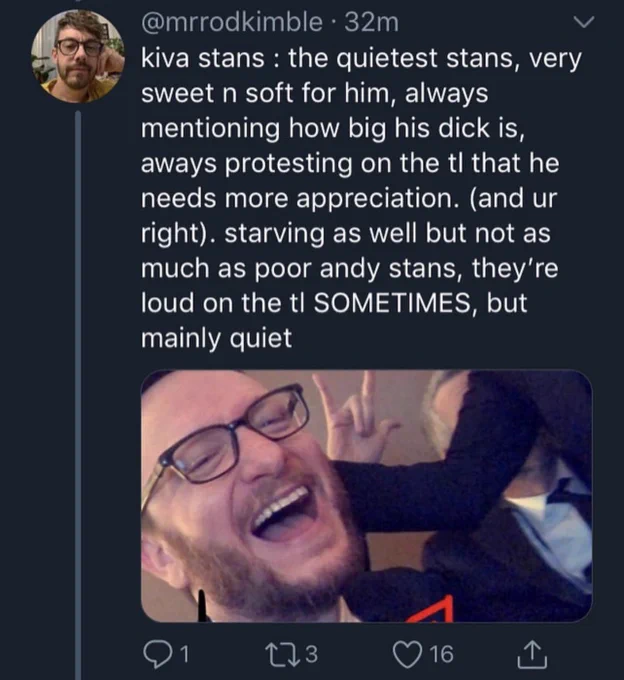Viewport: 624px width, 680px height.
Task: Open the user's profile avatar photo
Action: [x=78, y=56]
